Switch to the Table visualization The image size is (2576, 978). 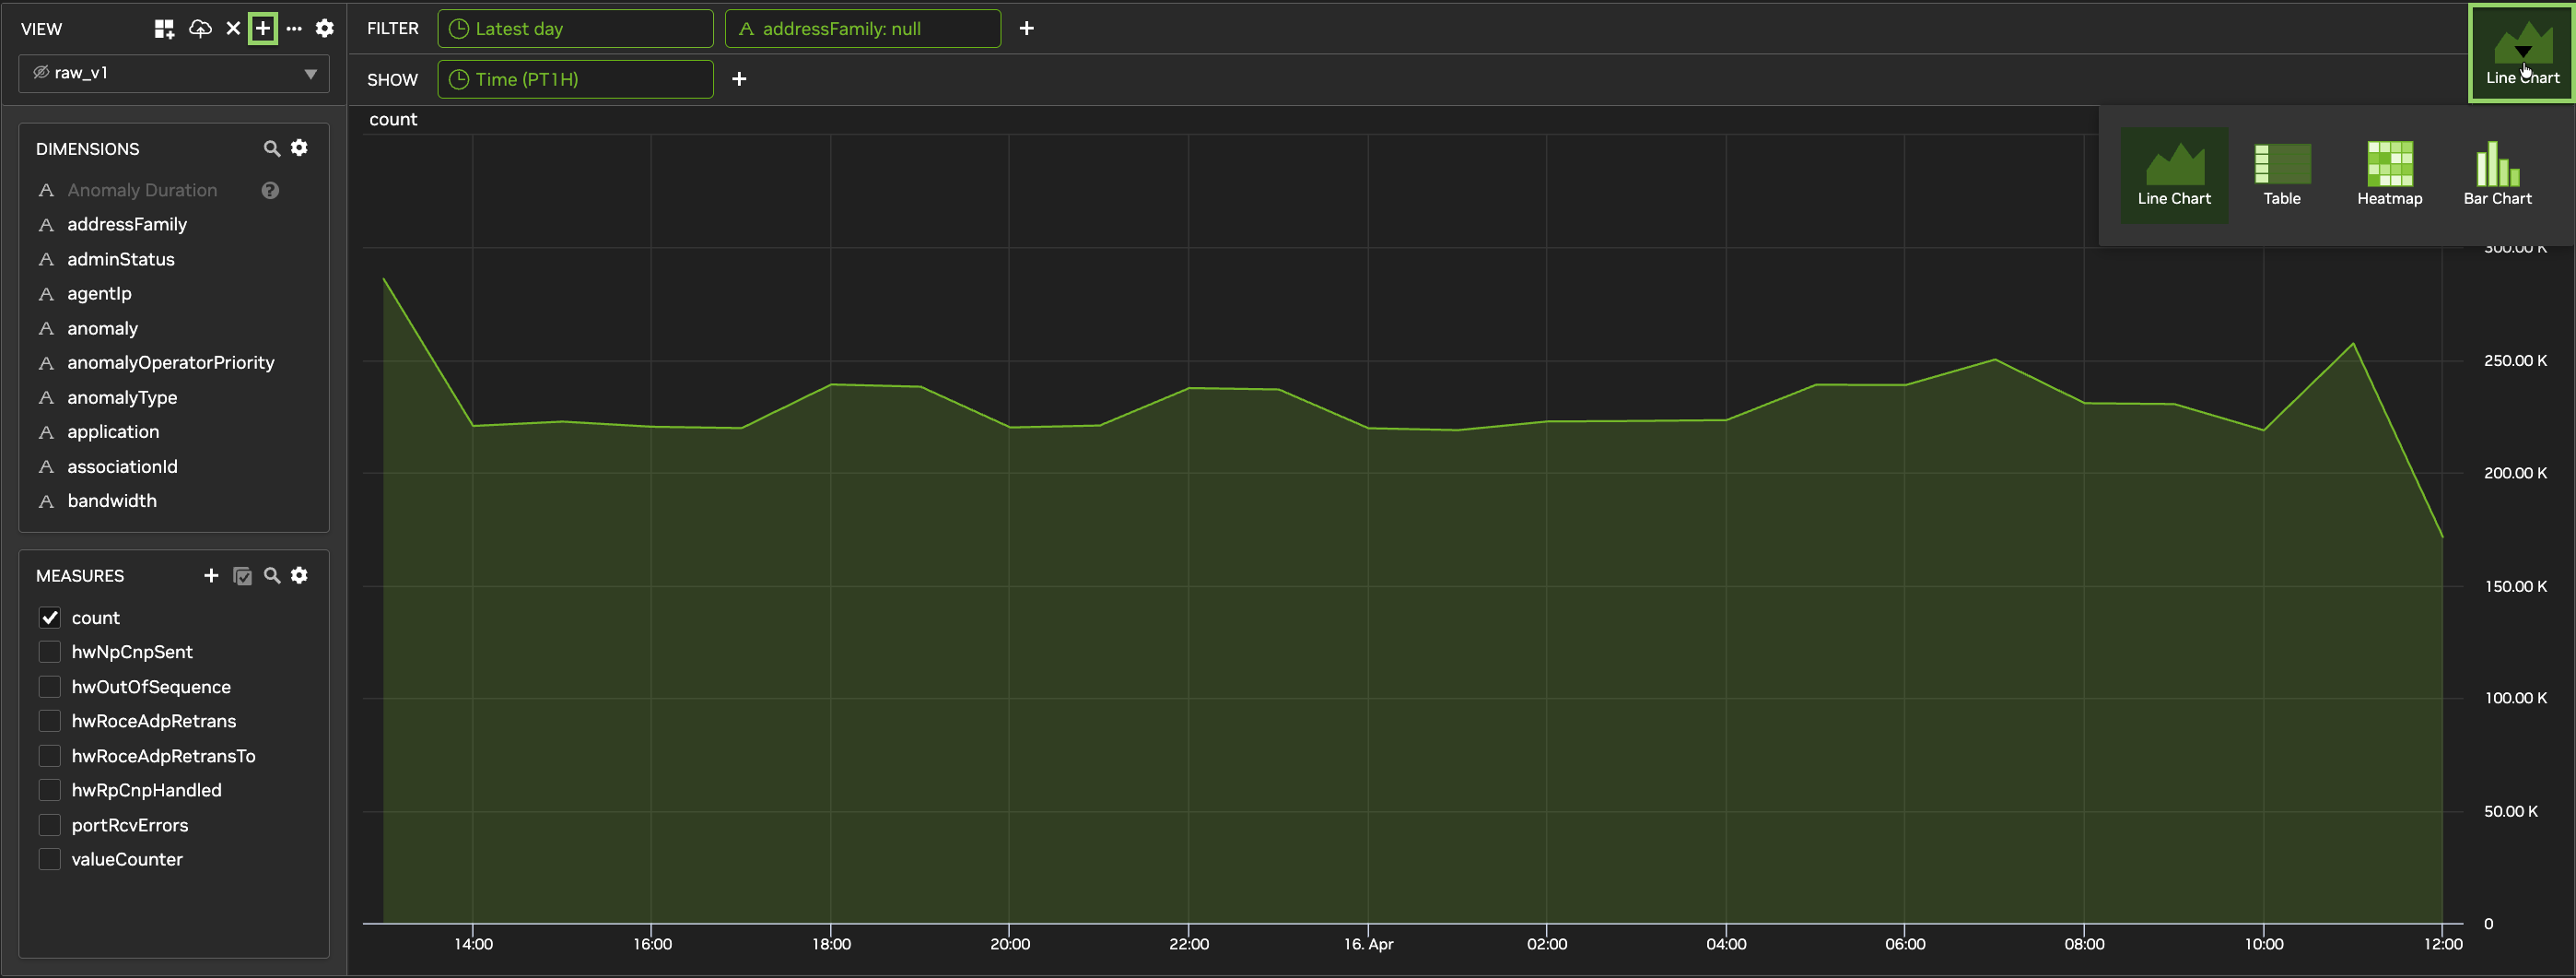2282,174
